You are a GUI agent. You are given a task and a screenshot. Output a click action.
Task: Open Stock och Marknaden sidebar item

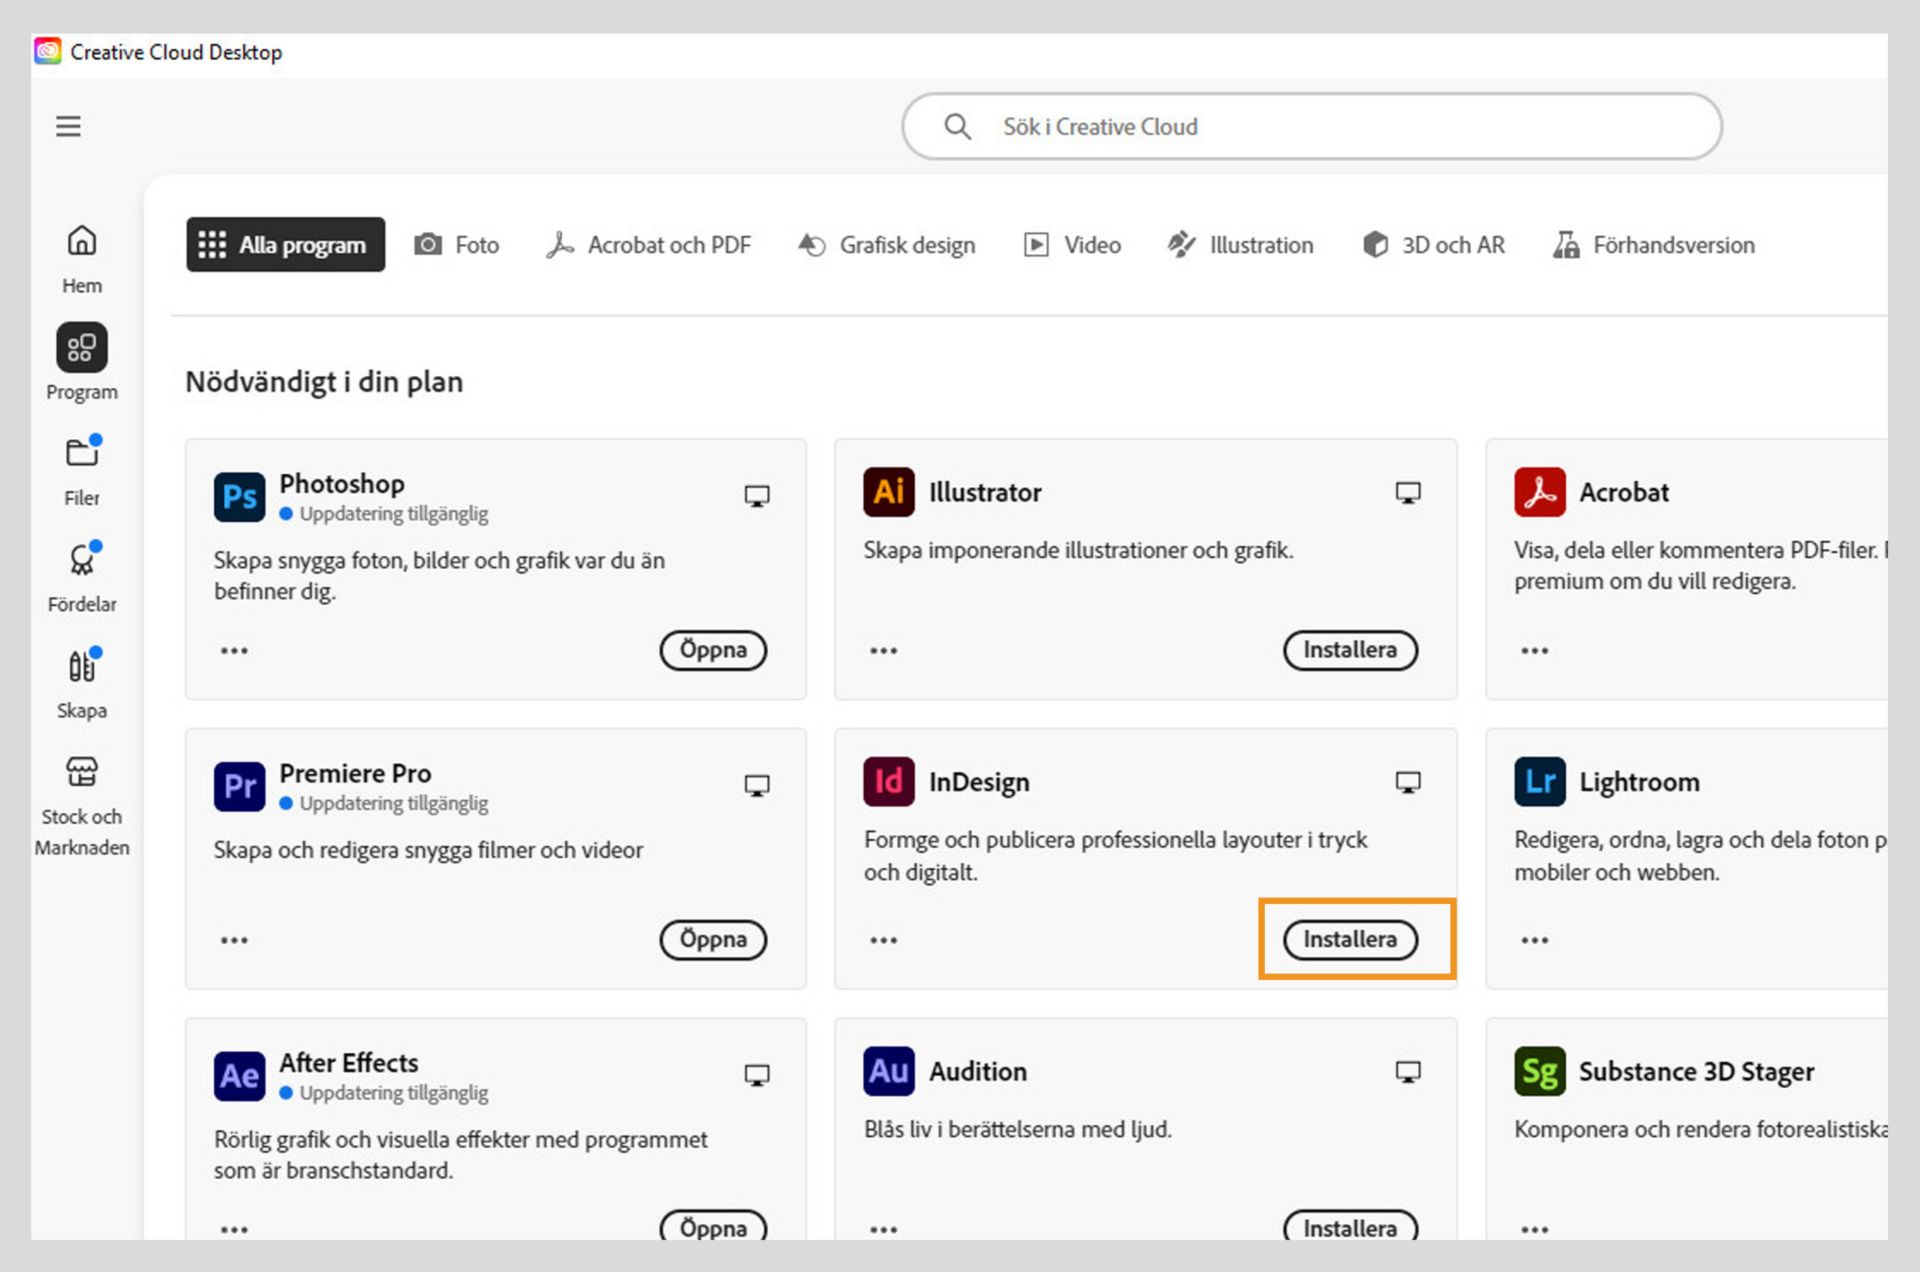click(x=81, y=803)
